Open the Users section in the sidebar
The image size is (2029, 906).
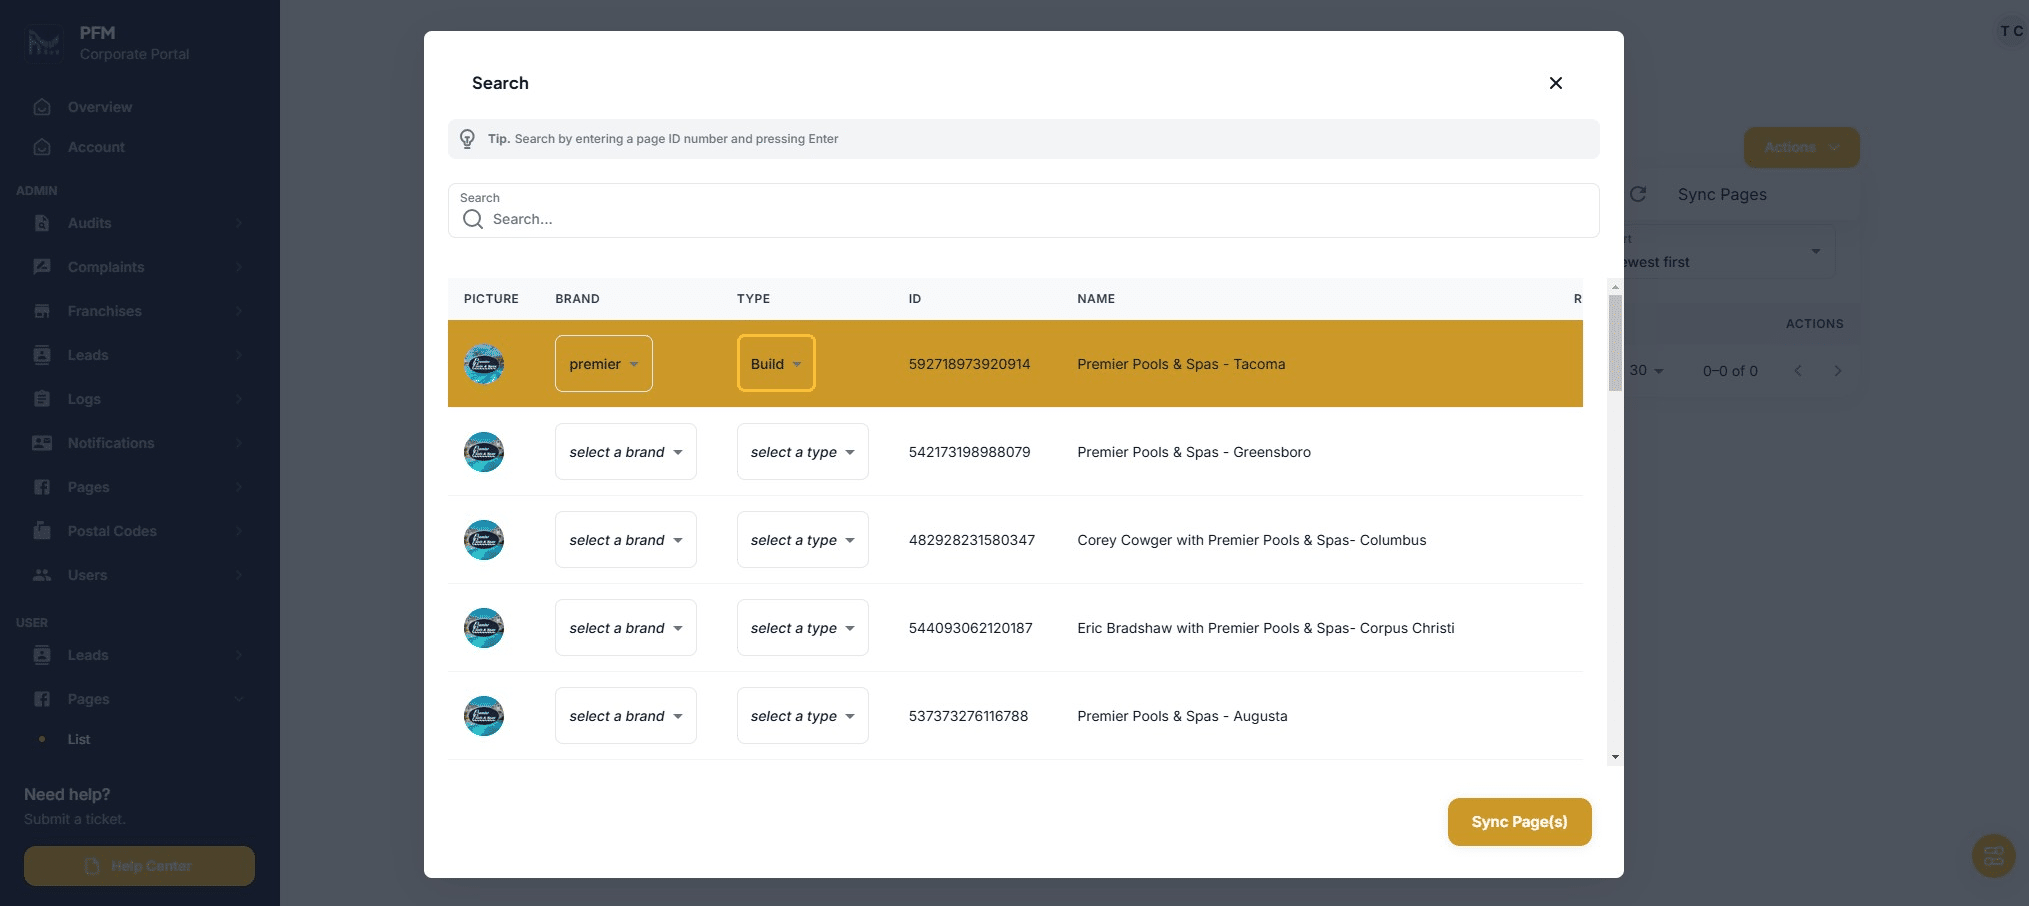click(88, 575)
